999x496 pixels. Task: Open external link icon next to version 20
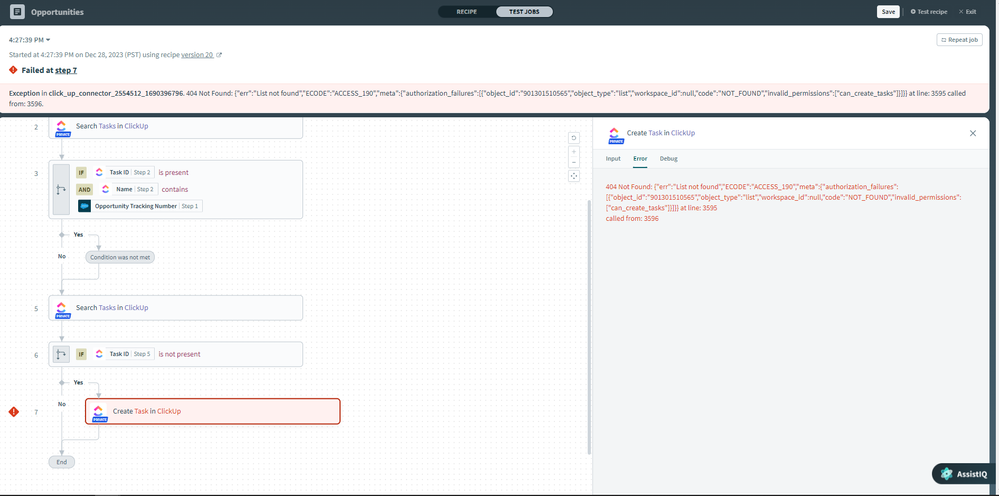click(x=219, y=55)
